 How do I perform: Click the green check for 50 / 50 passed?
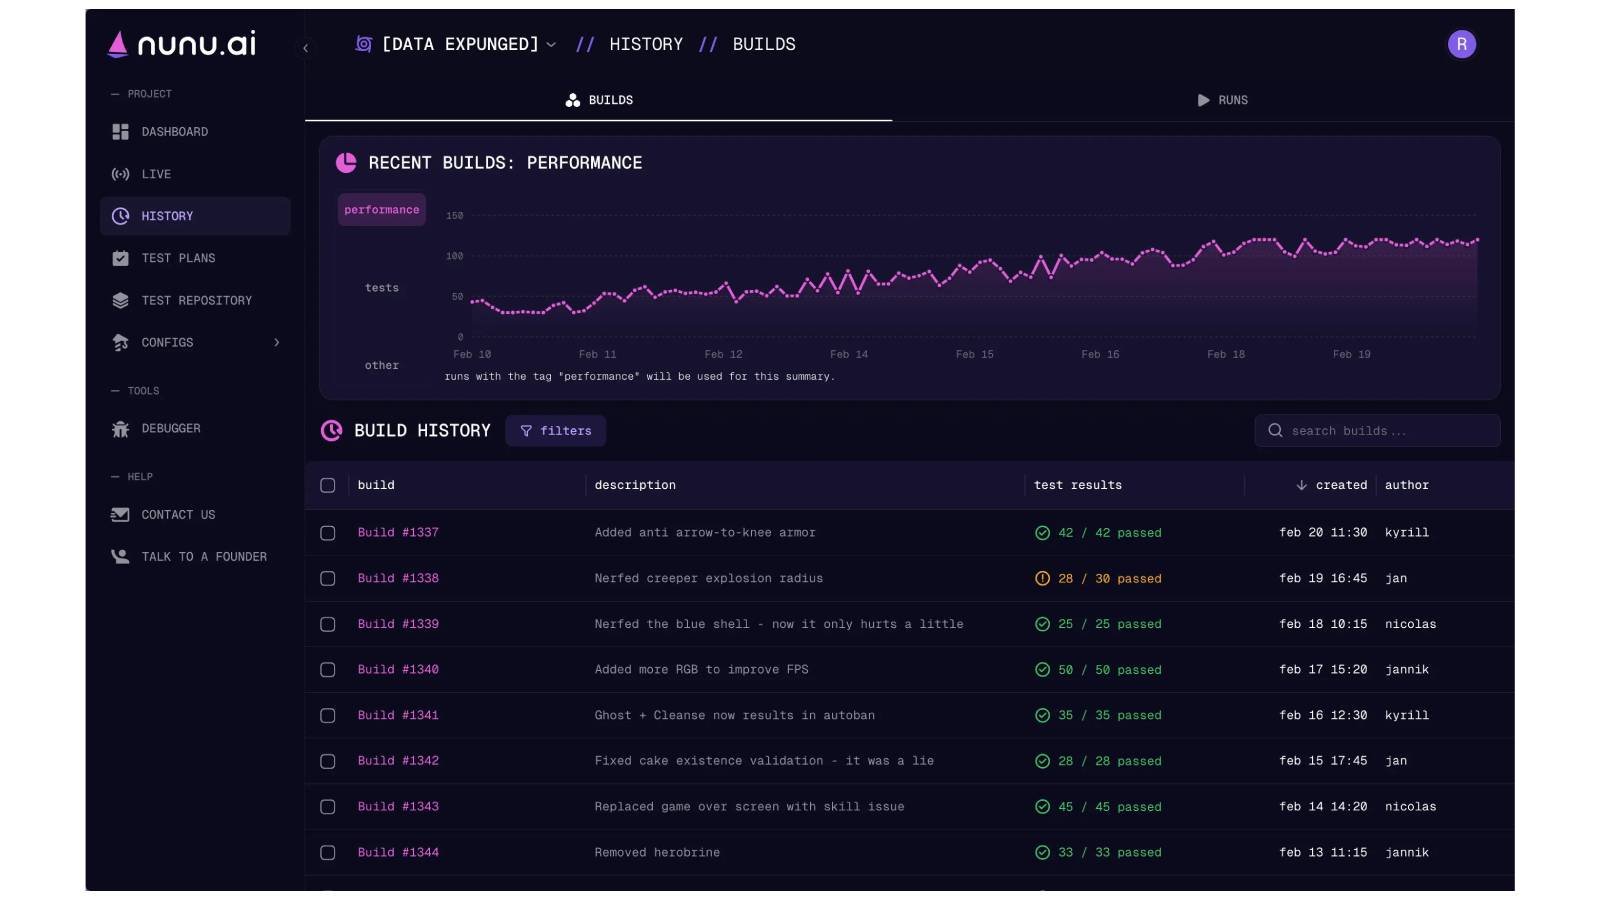pyautogui.click(x=1042, y=670)
